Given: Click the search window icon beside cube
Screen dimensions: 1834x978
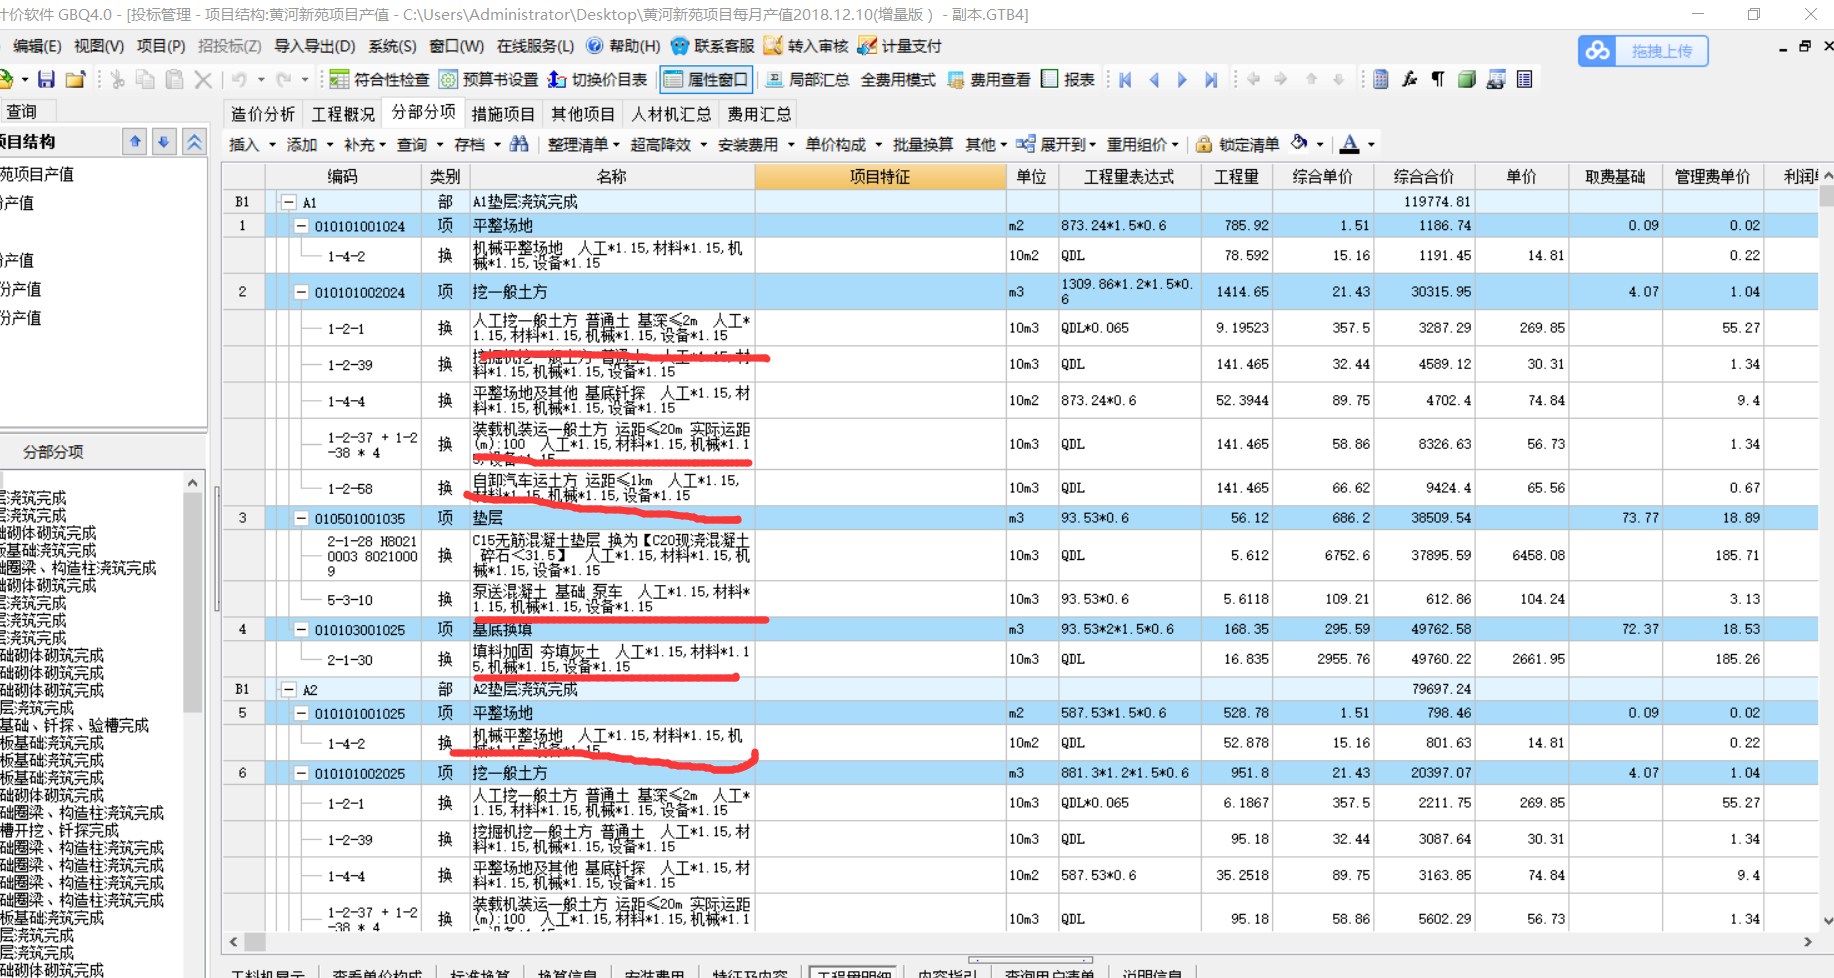Looking at the screenshot, I should [1496, 80].
